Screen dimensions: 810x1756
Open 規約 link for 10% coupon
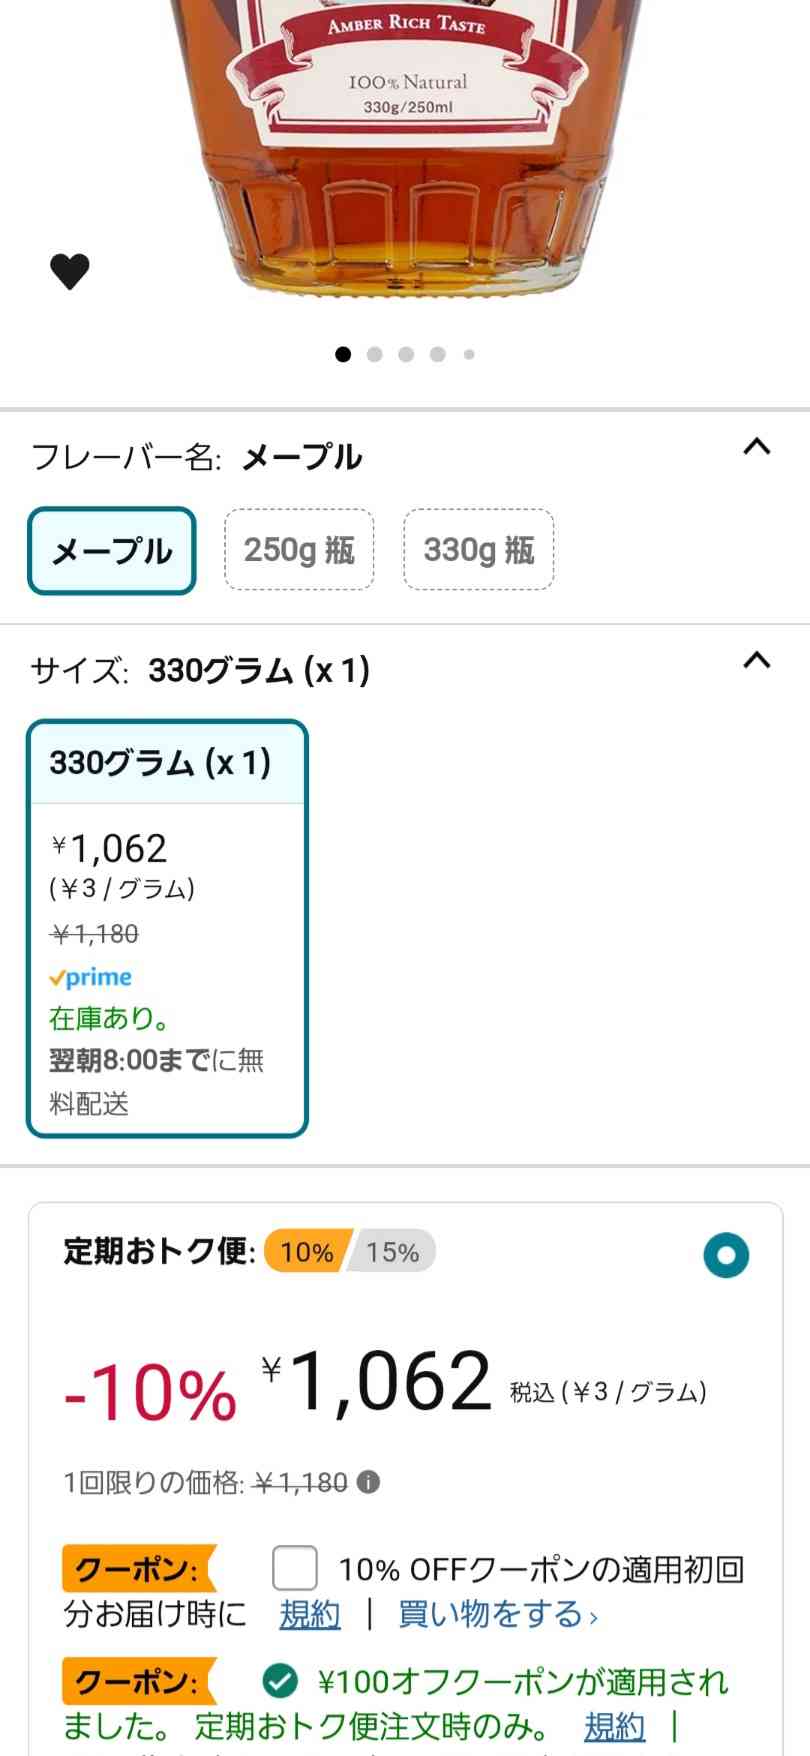coord(310,1614)
